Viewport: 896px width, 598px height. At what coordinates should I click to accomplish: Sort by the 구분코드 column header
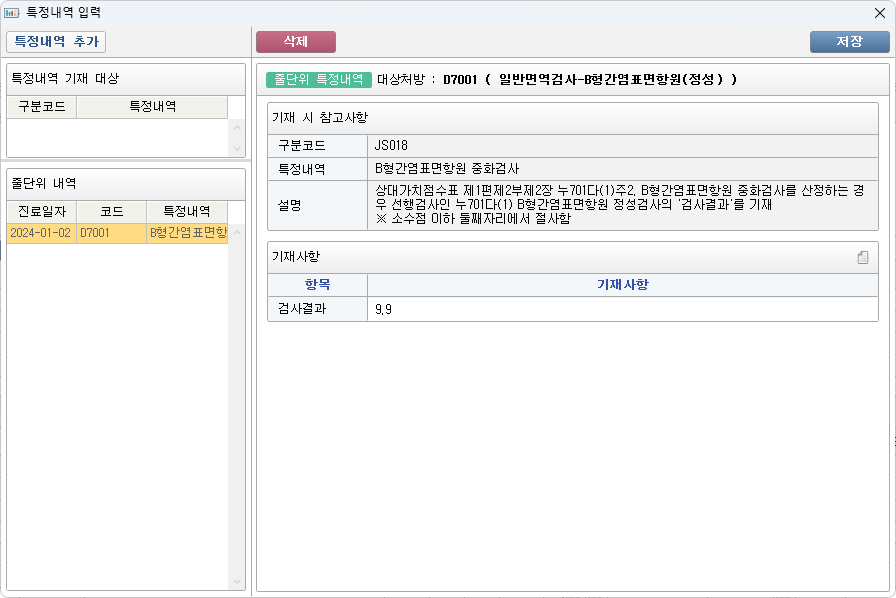click(x=41, y=107)
